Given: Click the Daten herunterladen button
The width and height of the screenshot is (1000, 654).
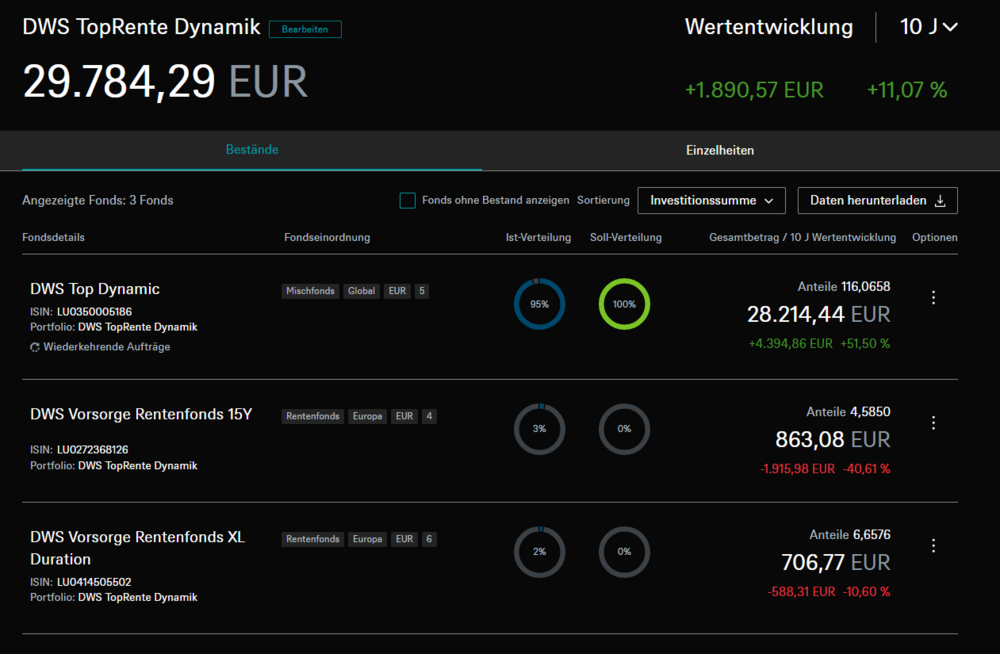Looking at the screenshot, I should [878, 200].
